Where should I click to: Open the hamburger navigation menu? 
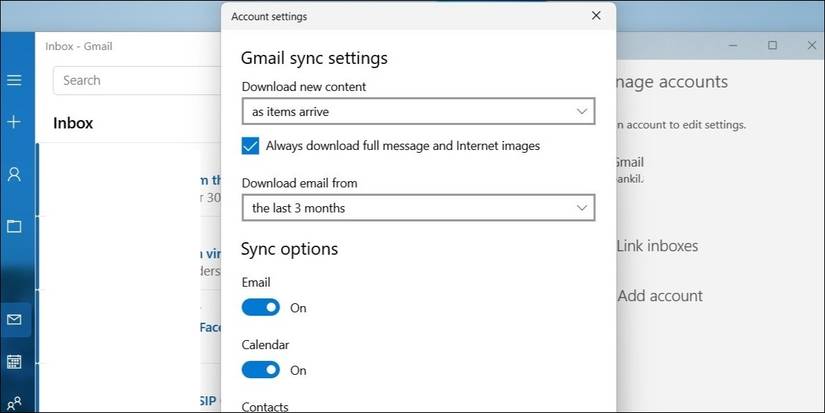[14, 80]
